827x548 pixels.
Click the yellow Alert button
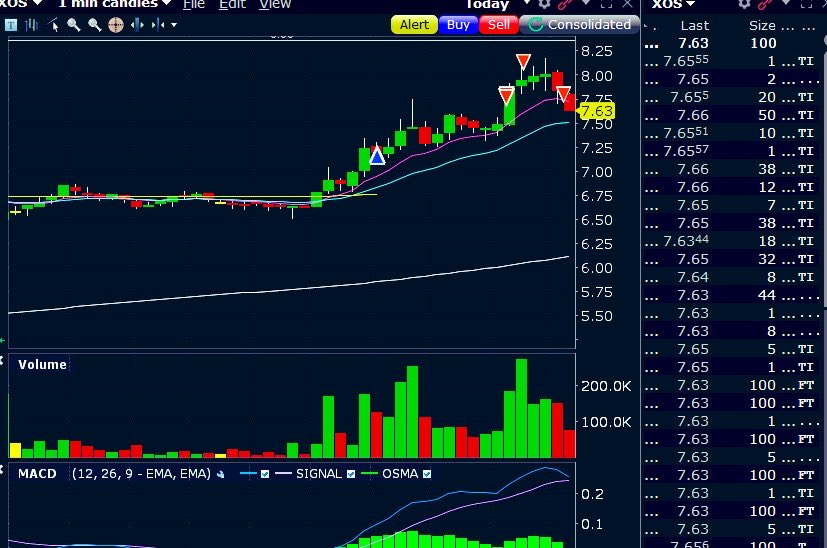click(x=414, y=25)
